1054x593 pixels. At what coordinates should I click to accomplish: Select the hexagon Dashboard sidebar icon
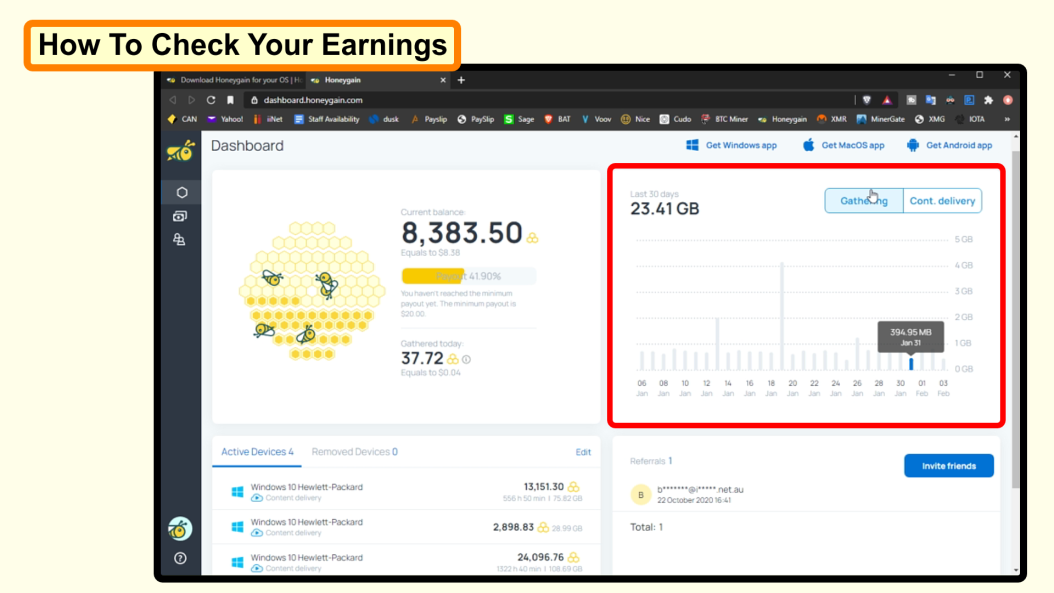click(x=181, y=192)
